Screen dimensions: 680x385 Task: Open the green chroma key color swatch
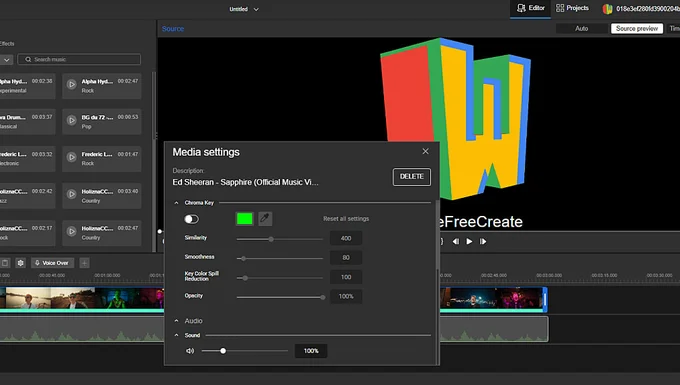point(245,219)
